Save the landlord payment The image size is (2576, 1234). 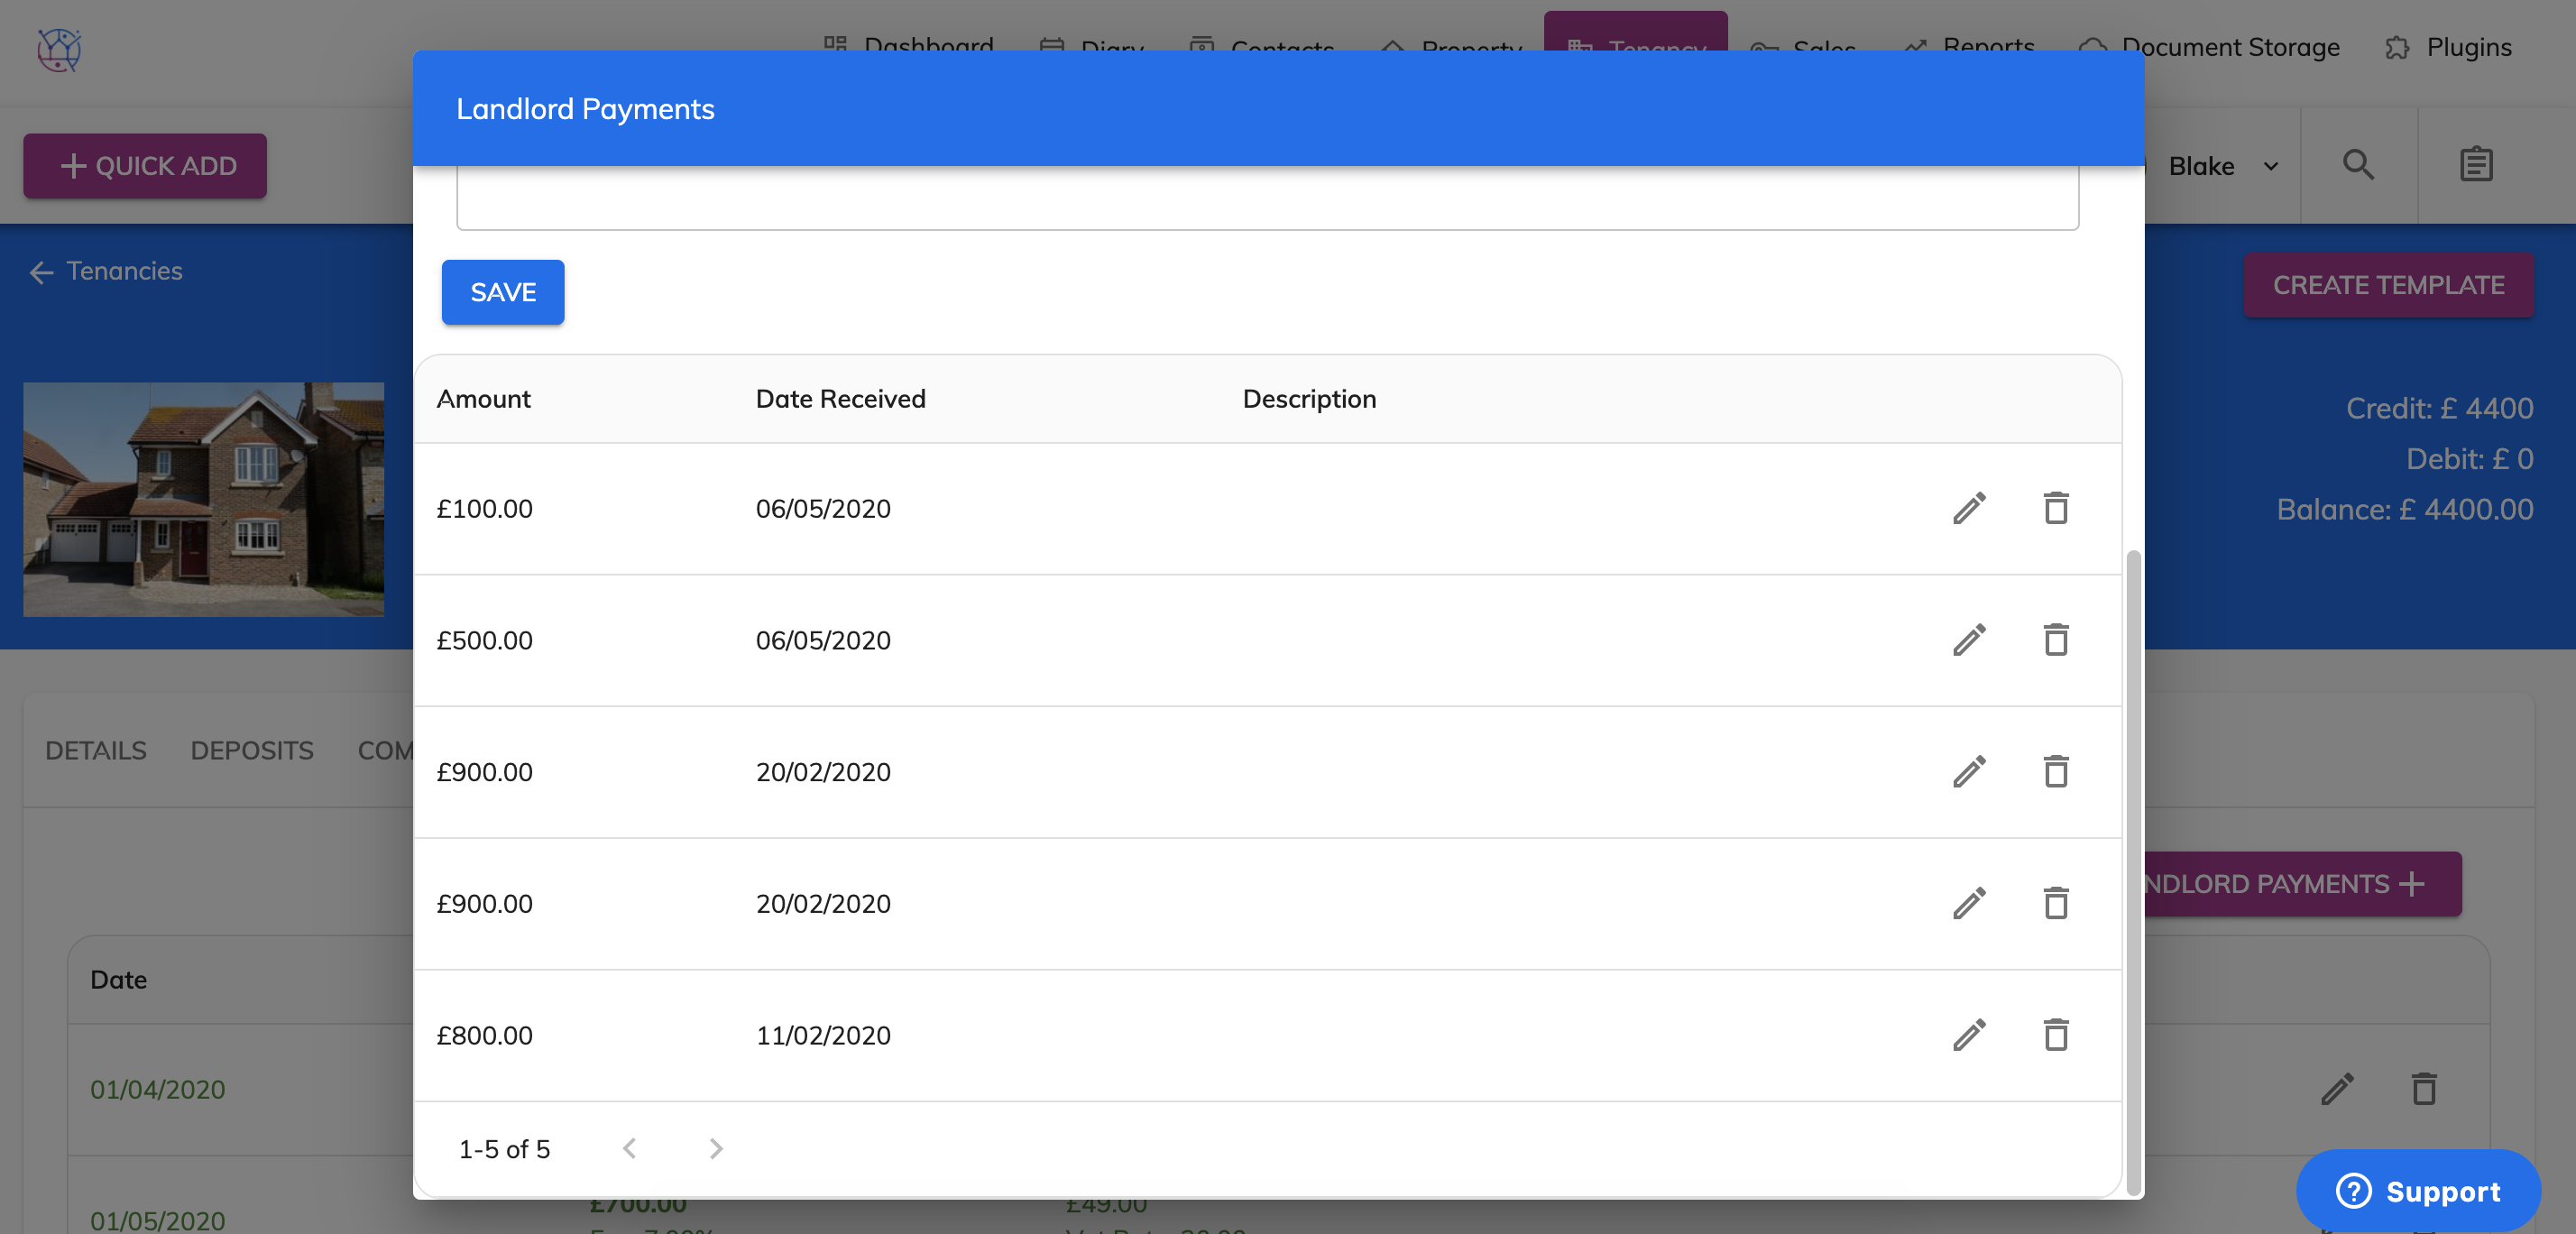point(502,292)
